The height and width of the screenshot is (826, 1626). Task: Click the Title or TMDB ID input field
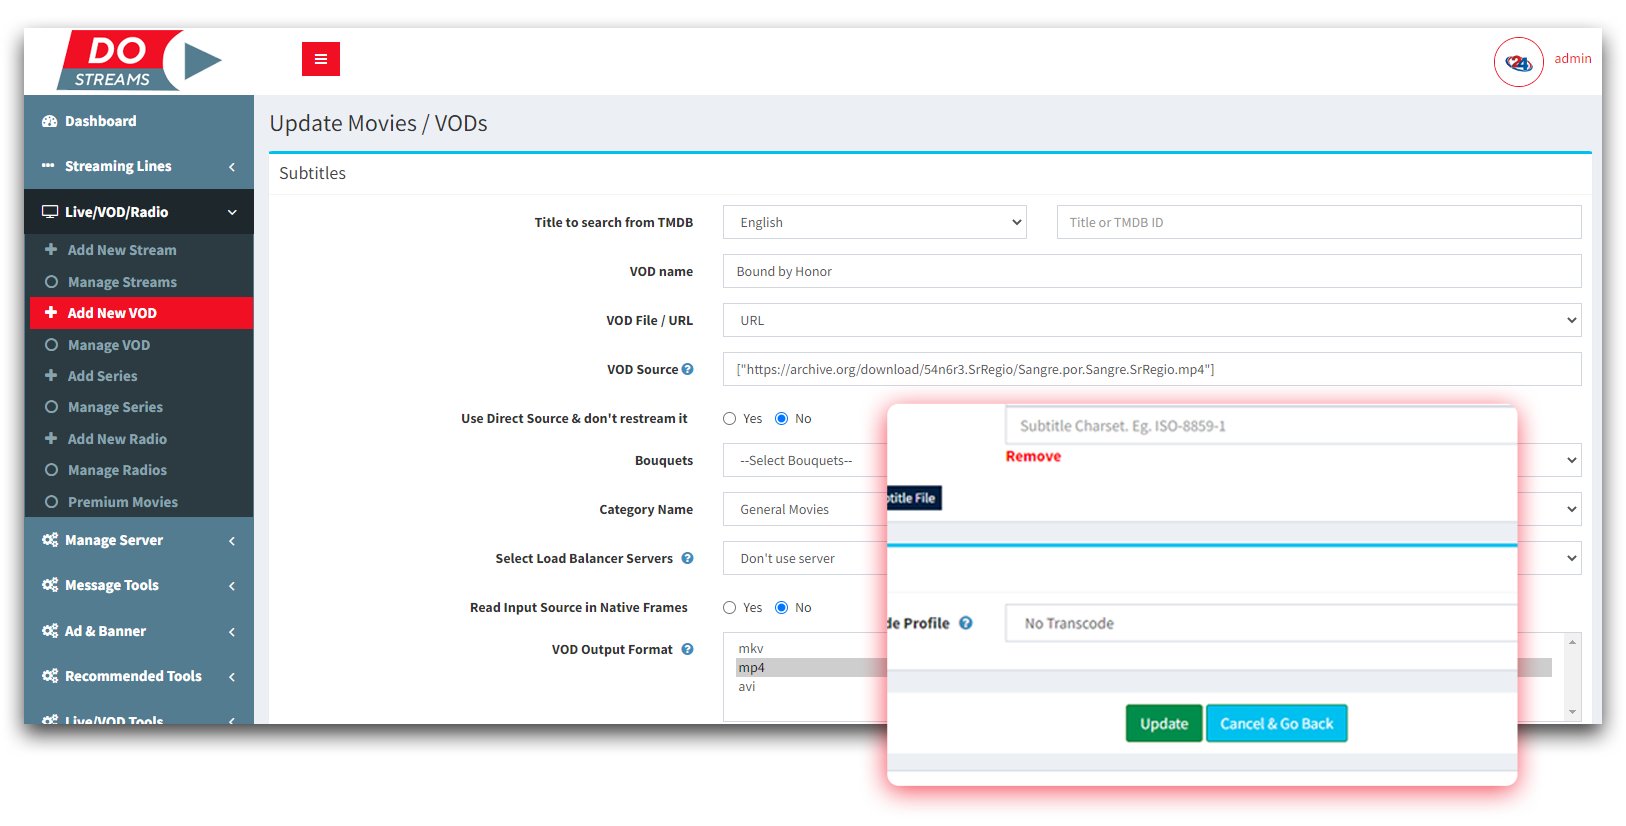[x=1318, y=222]
